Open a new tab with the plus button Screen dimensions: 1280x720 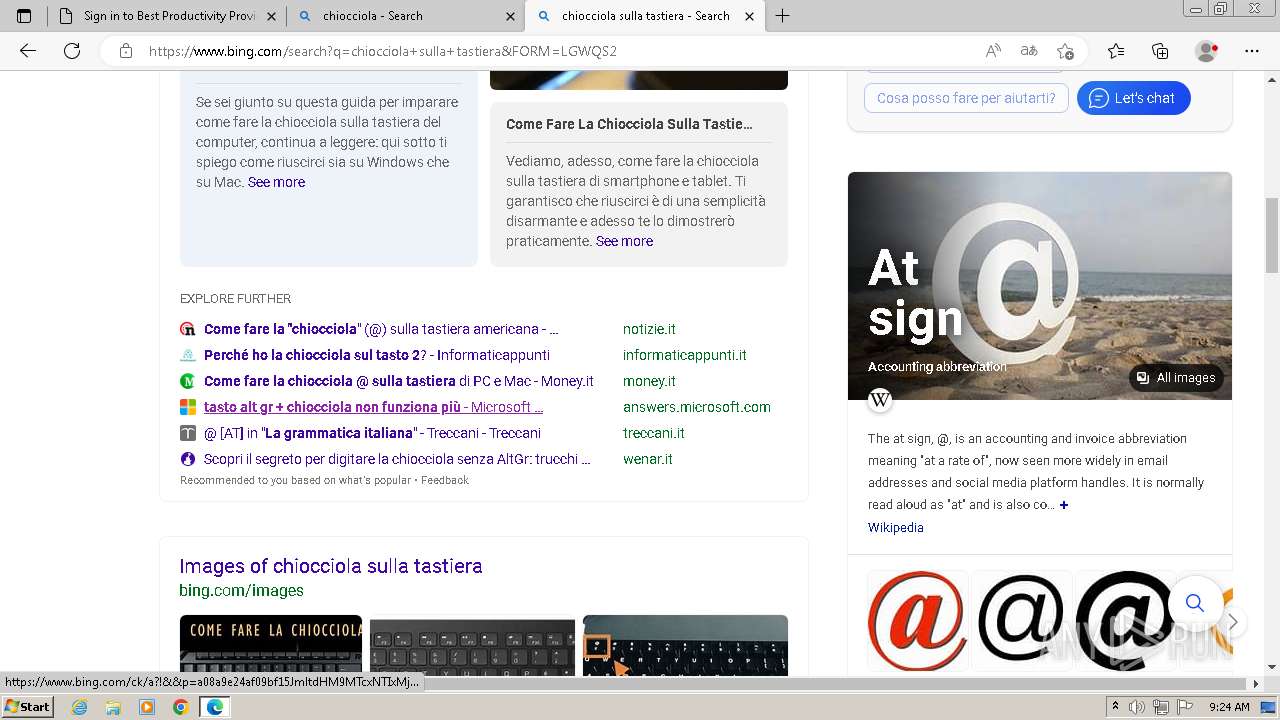tap(783, 16)
